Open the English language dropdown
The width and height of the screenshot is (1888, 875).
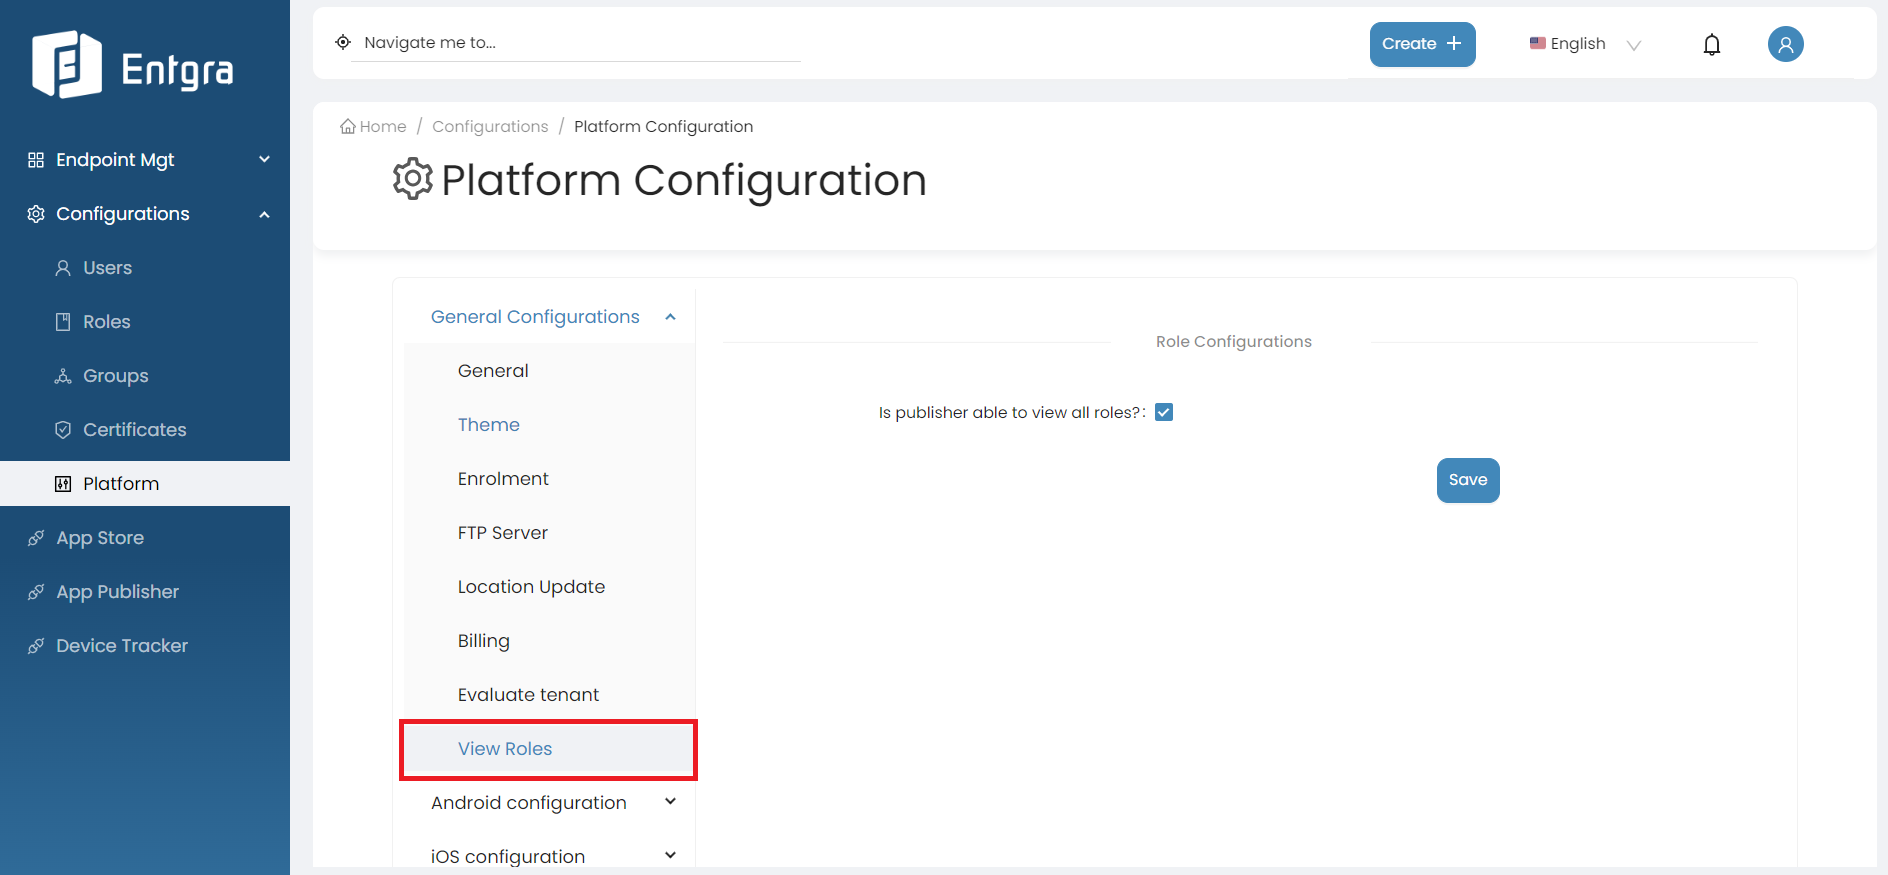(x=1585, y=44)
